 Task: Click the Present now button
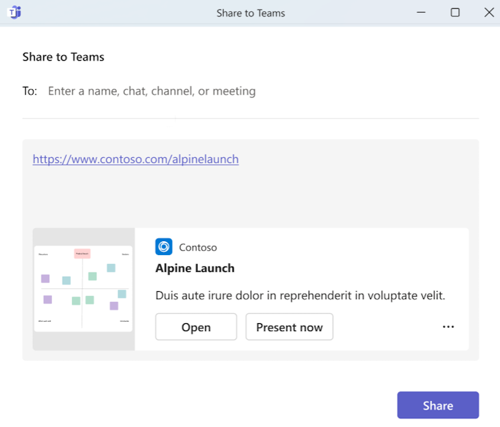(x=289, y=327)
